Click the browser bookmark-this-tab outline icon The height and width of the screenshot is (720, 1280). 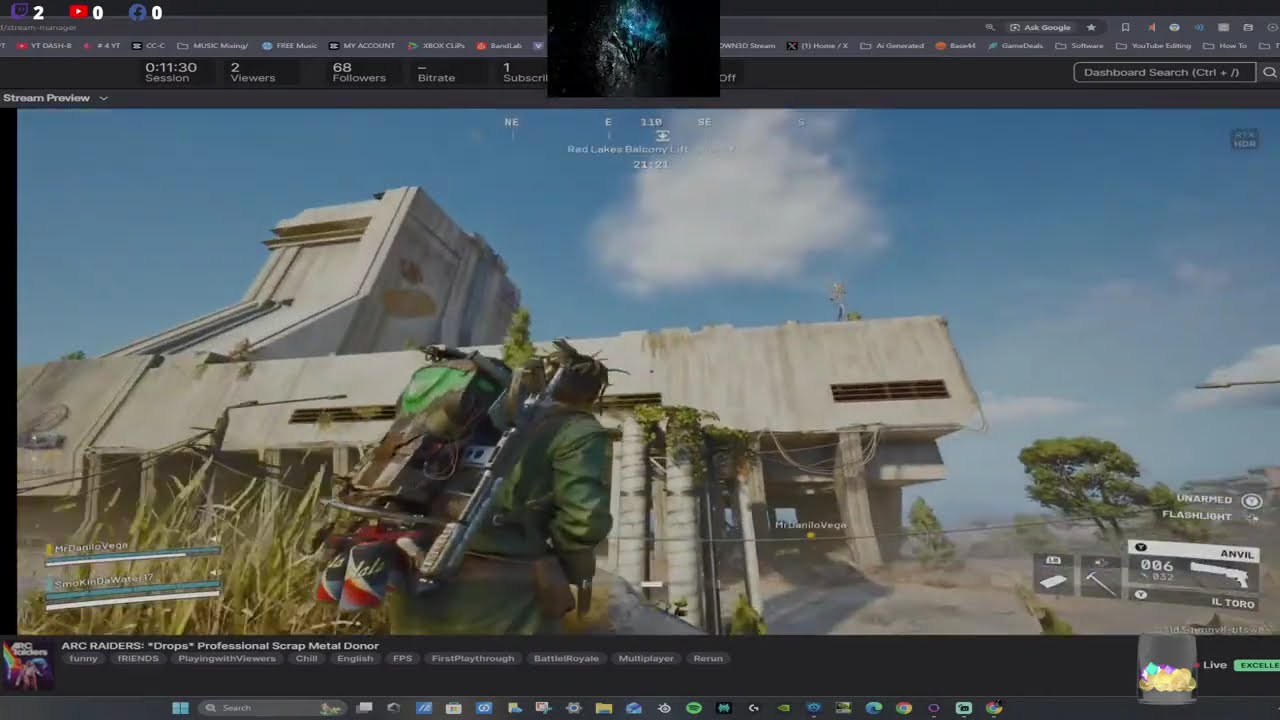point(1125,27)
